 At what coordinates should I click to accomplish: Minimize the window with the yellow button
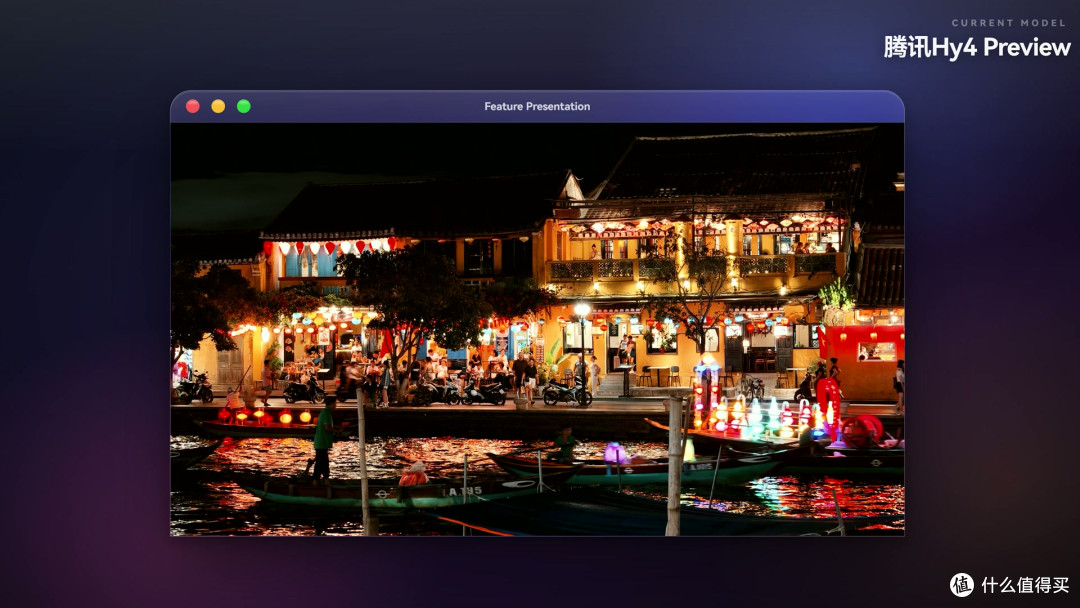[218, 106]
